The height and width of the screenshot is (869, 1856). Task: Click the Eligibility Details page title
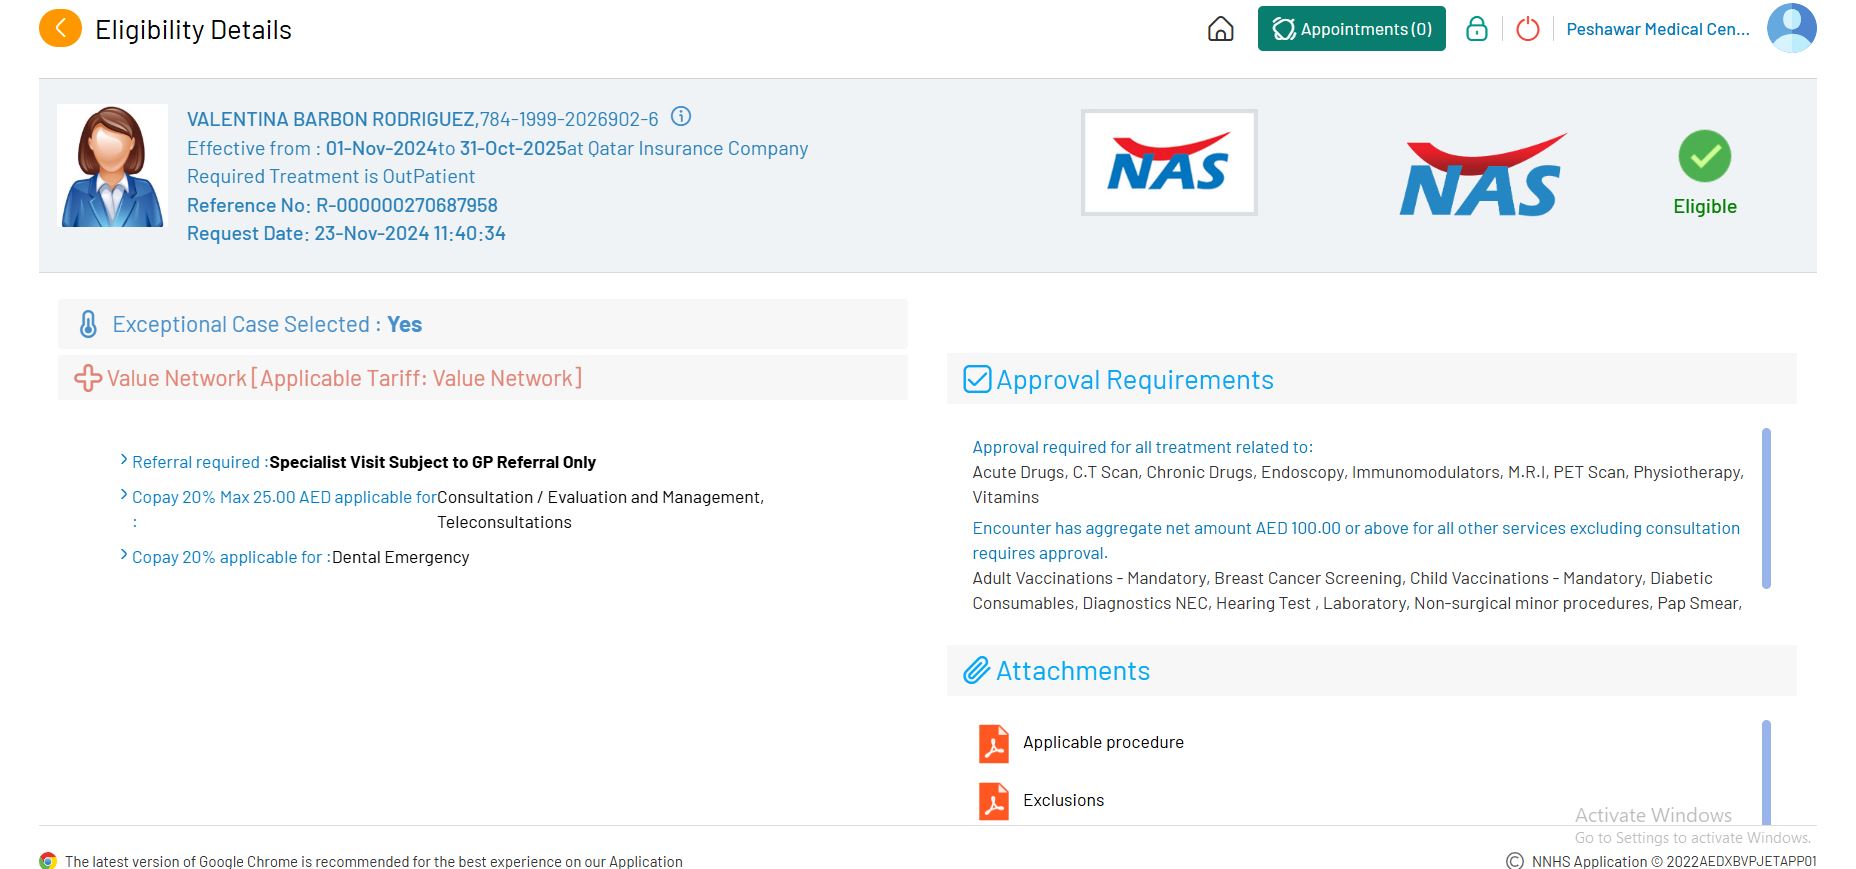[x=193, y=30]
